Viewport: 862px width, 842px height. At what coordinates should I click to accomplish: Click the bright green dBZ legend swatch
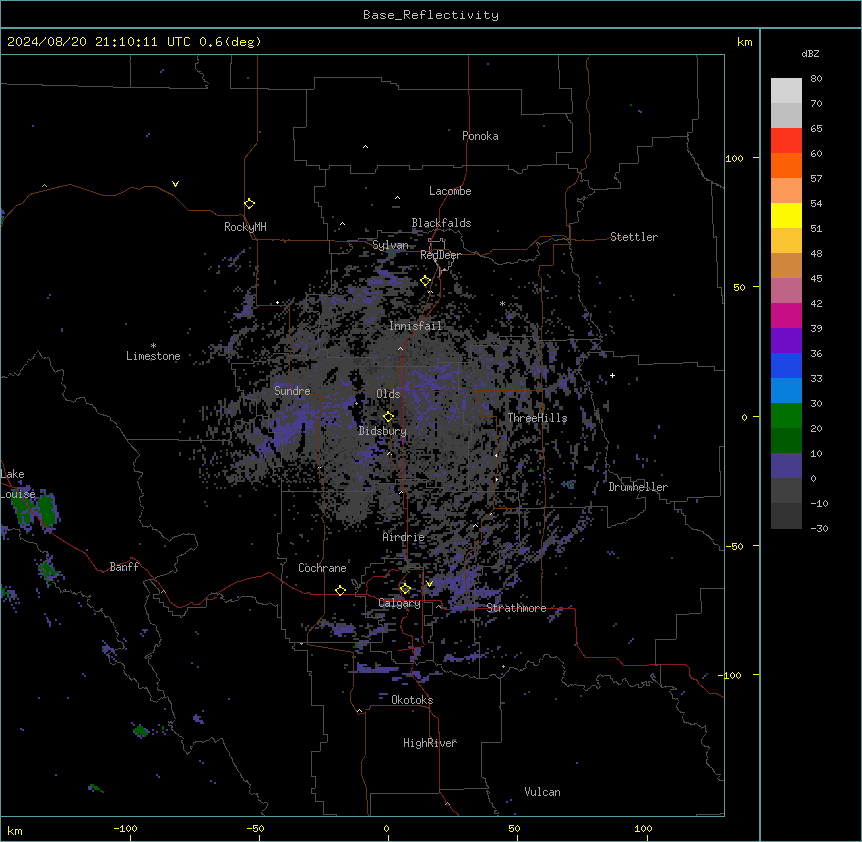click(x=786, y=416)
